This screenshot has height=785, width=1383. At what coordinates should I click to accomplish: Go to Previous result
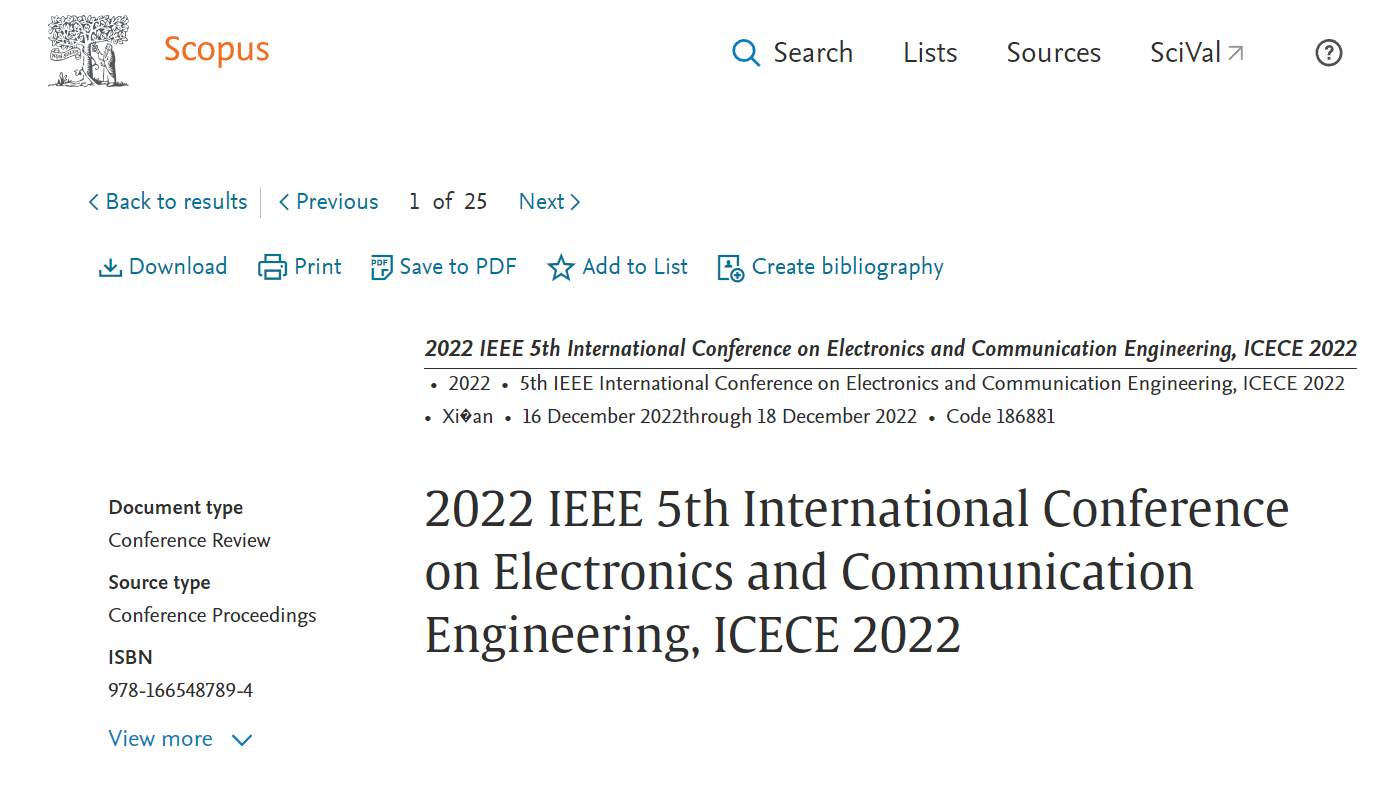click(328, 202)
